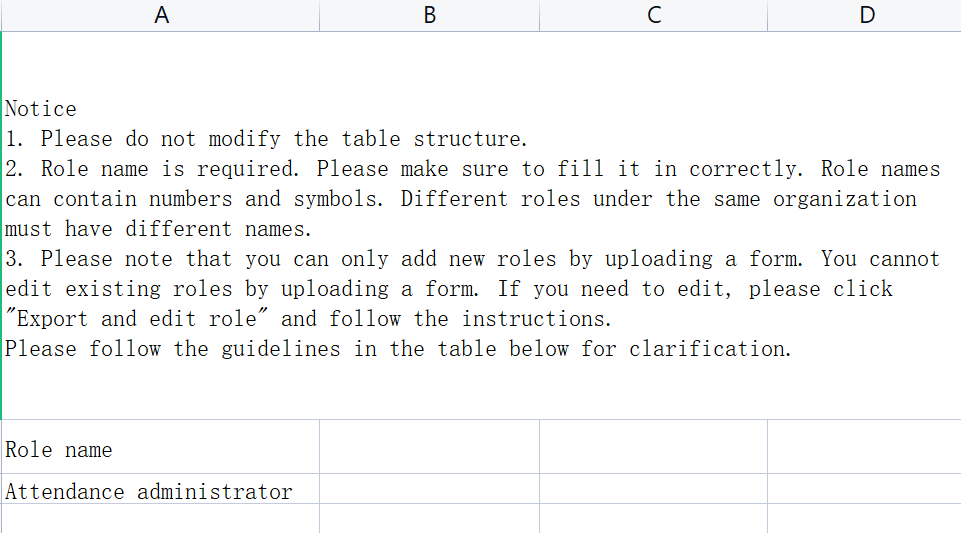Click the divider between column headers B and C
Image resolution: width=961 pixels, height=533 pixels.
[x=540, y=15]
